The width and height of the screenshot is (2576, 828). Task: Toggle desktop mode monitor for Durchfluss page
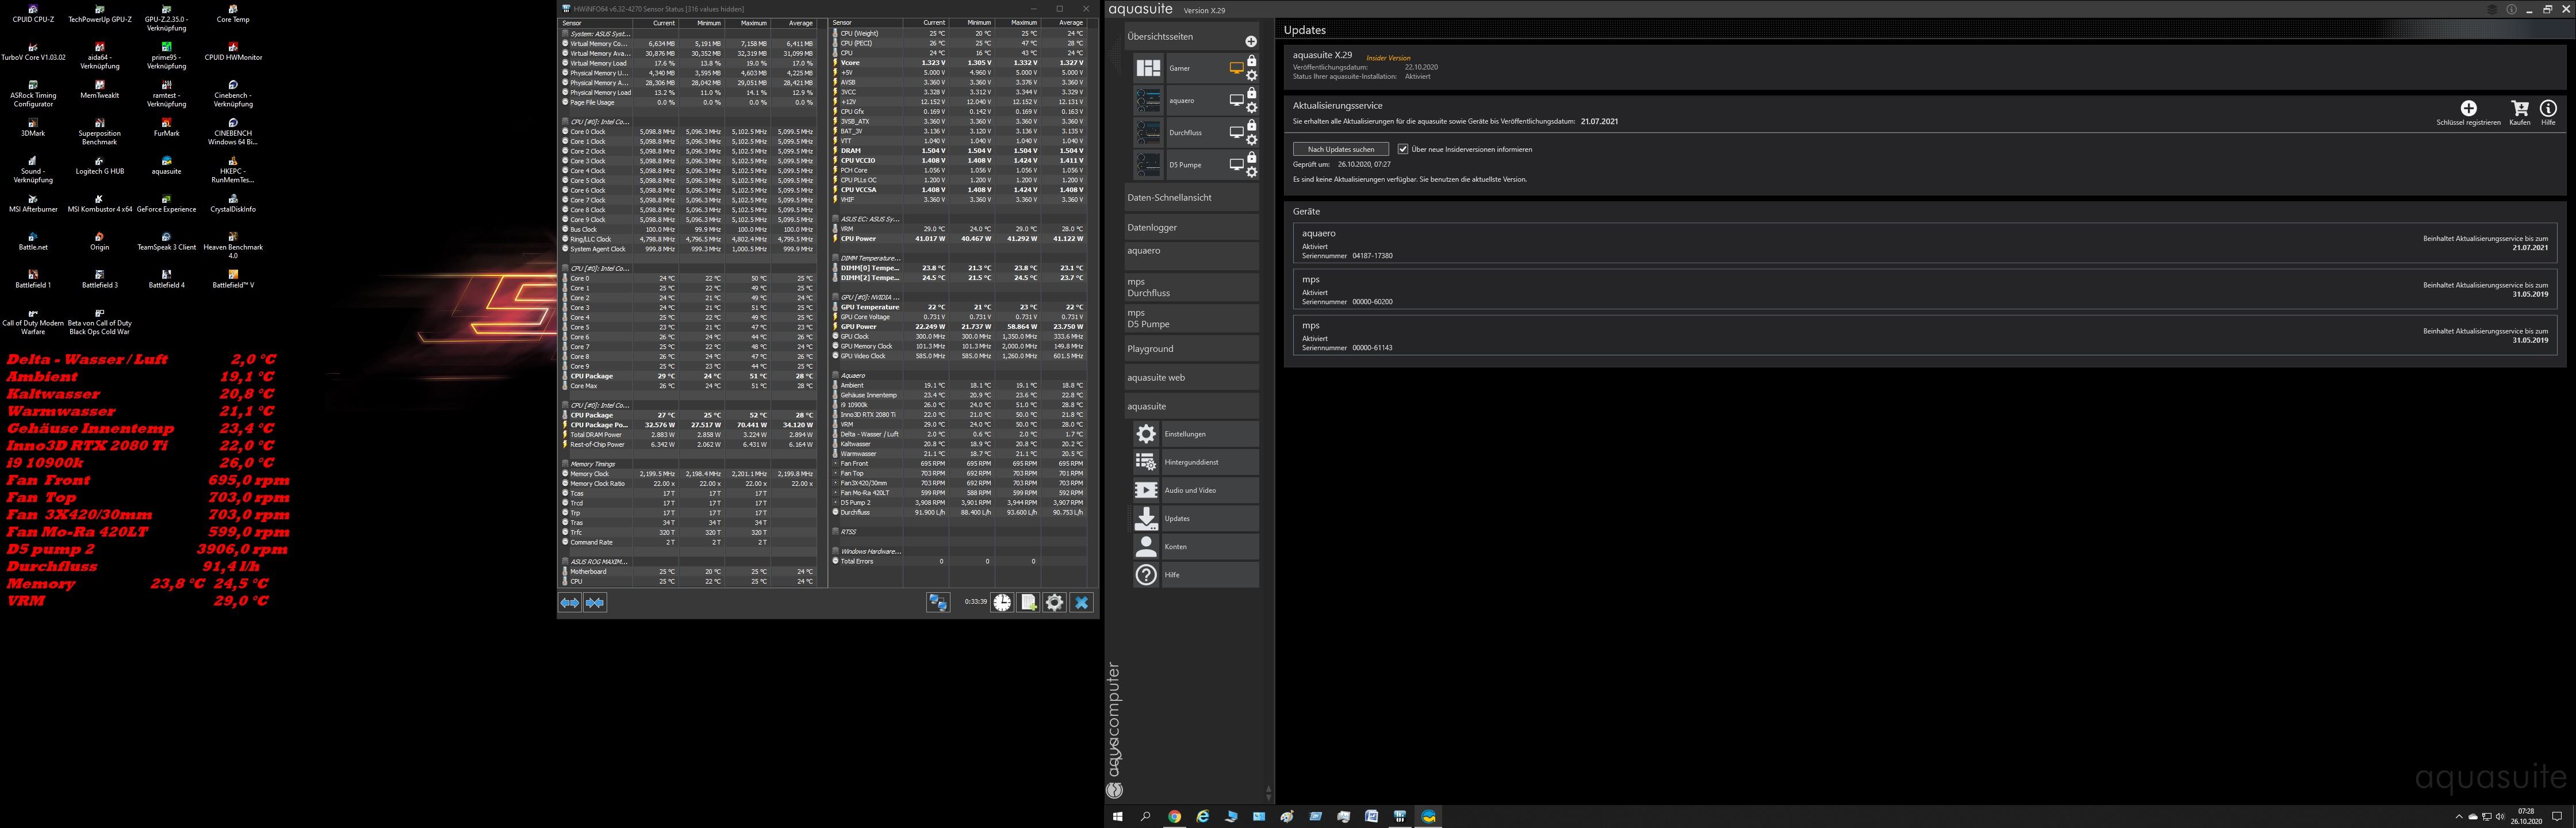pos(1236,132)
